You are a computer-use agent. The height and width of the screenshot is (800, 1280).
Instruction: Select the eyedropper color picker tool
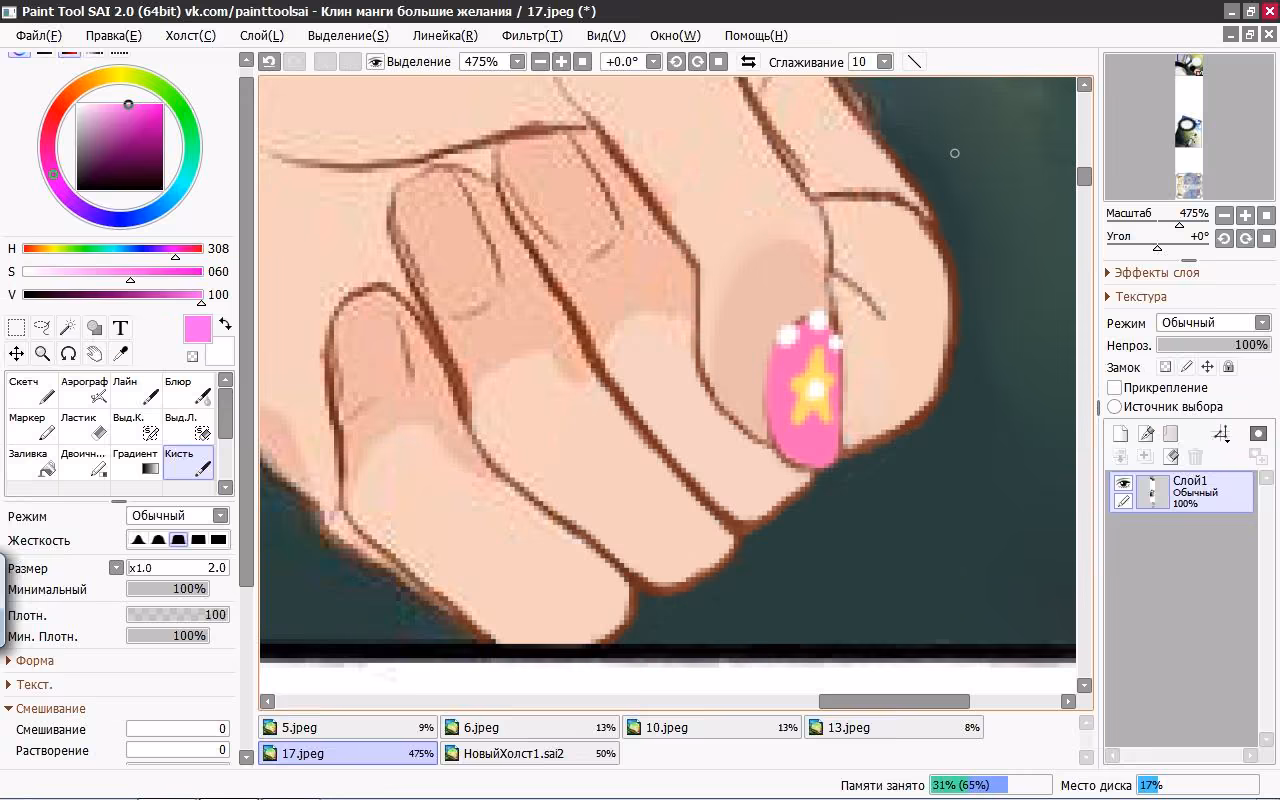click(120, 353)
